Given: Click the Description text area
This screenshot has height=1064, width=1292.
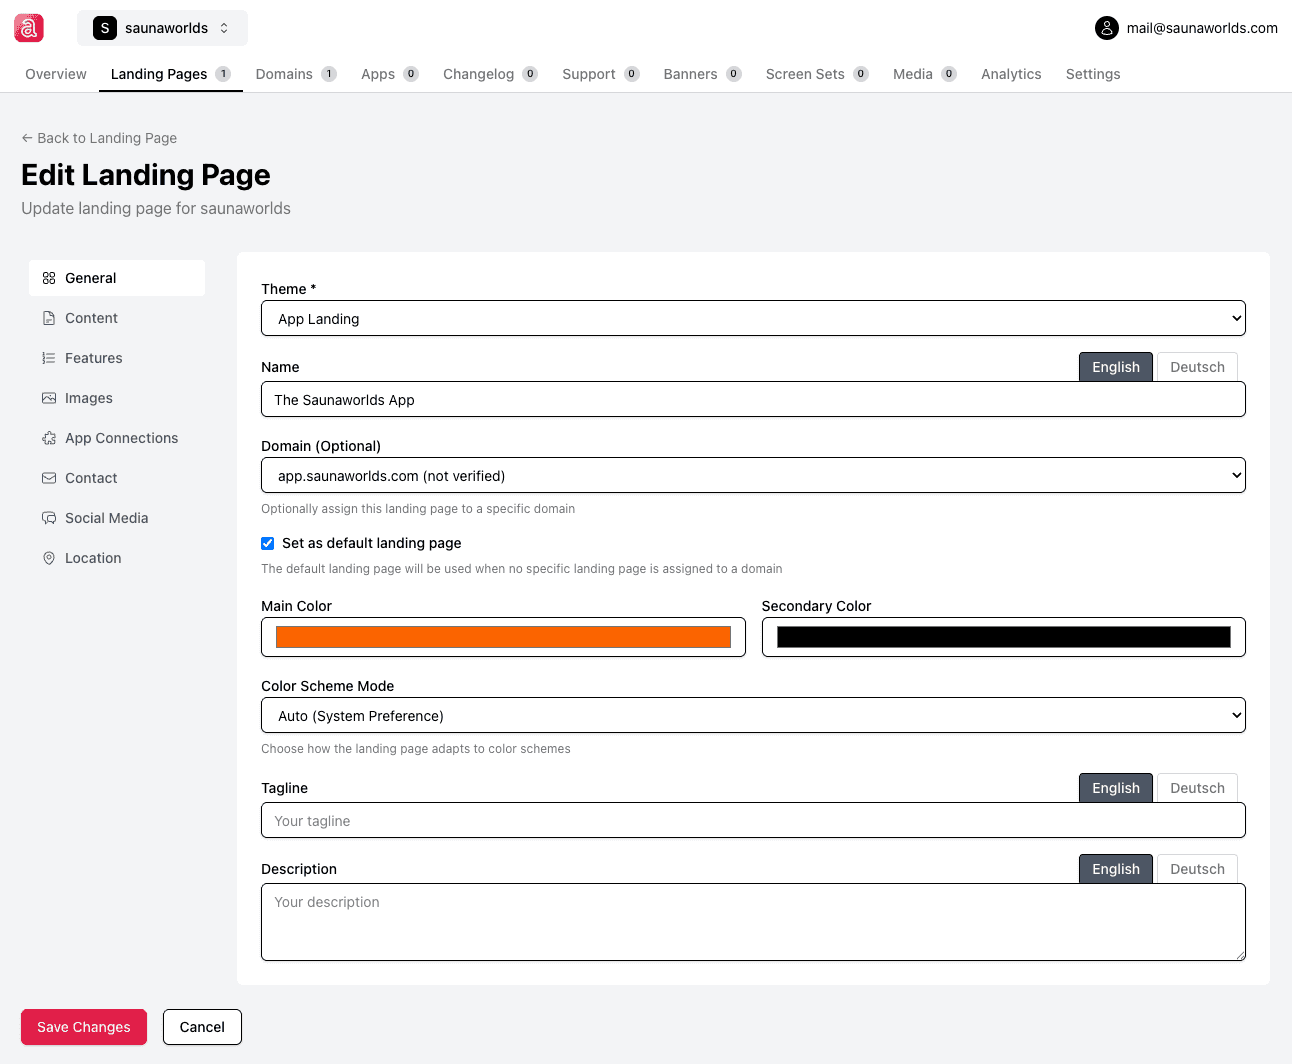Looking at the screenshot, I should pyautogui.click(x=753, y=922).
